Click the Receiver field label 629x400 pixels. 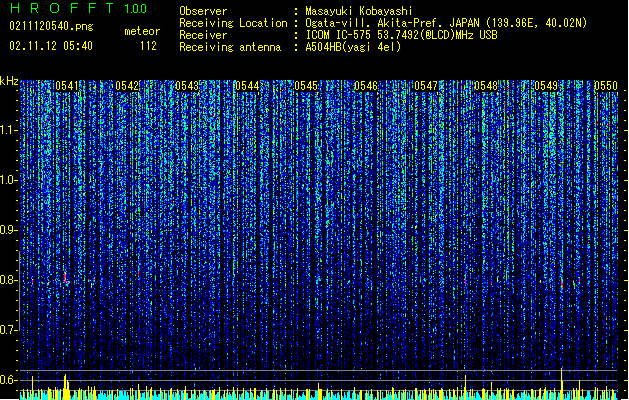click(x=203, y=35)
